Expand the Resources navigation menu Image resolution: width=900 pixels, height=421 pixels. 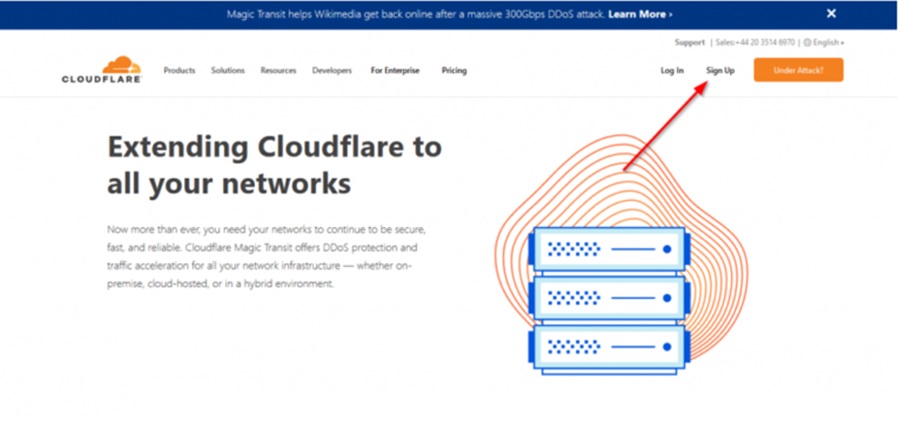pos(278,71)
